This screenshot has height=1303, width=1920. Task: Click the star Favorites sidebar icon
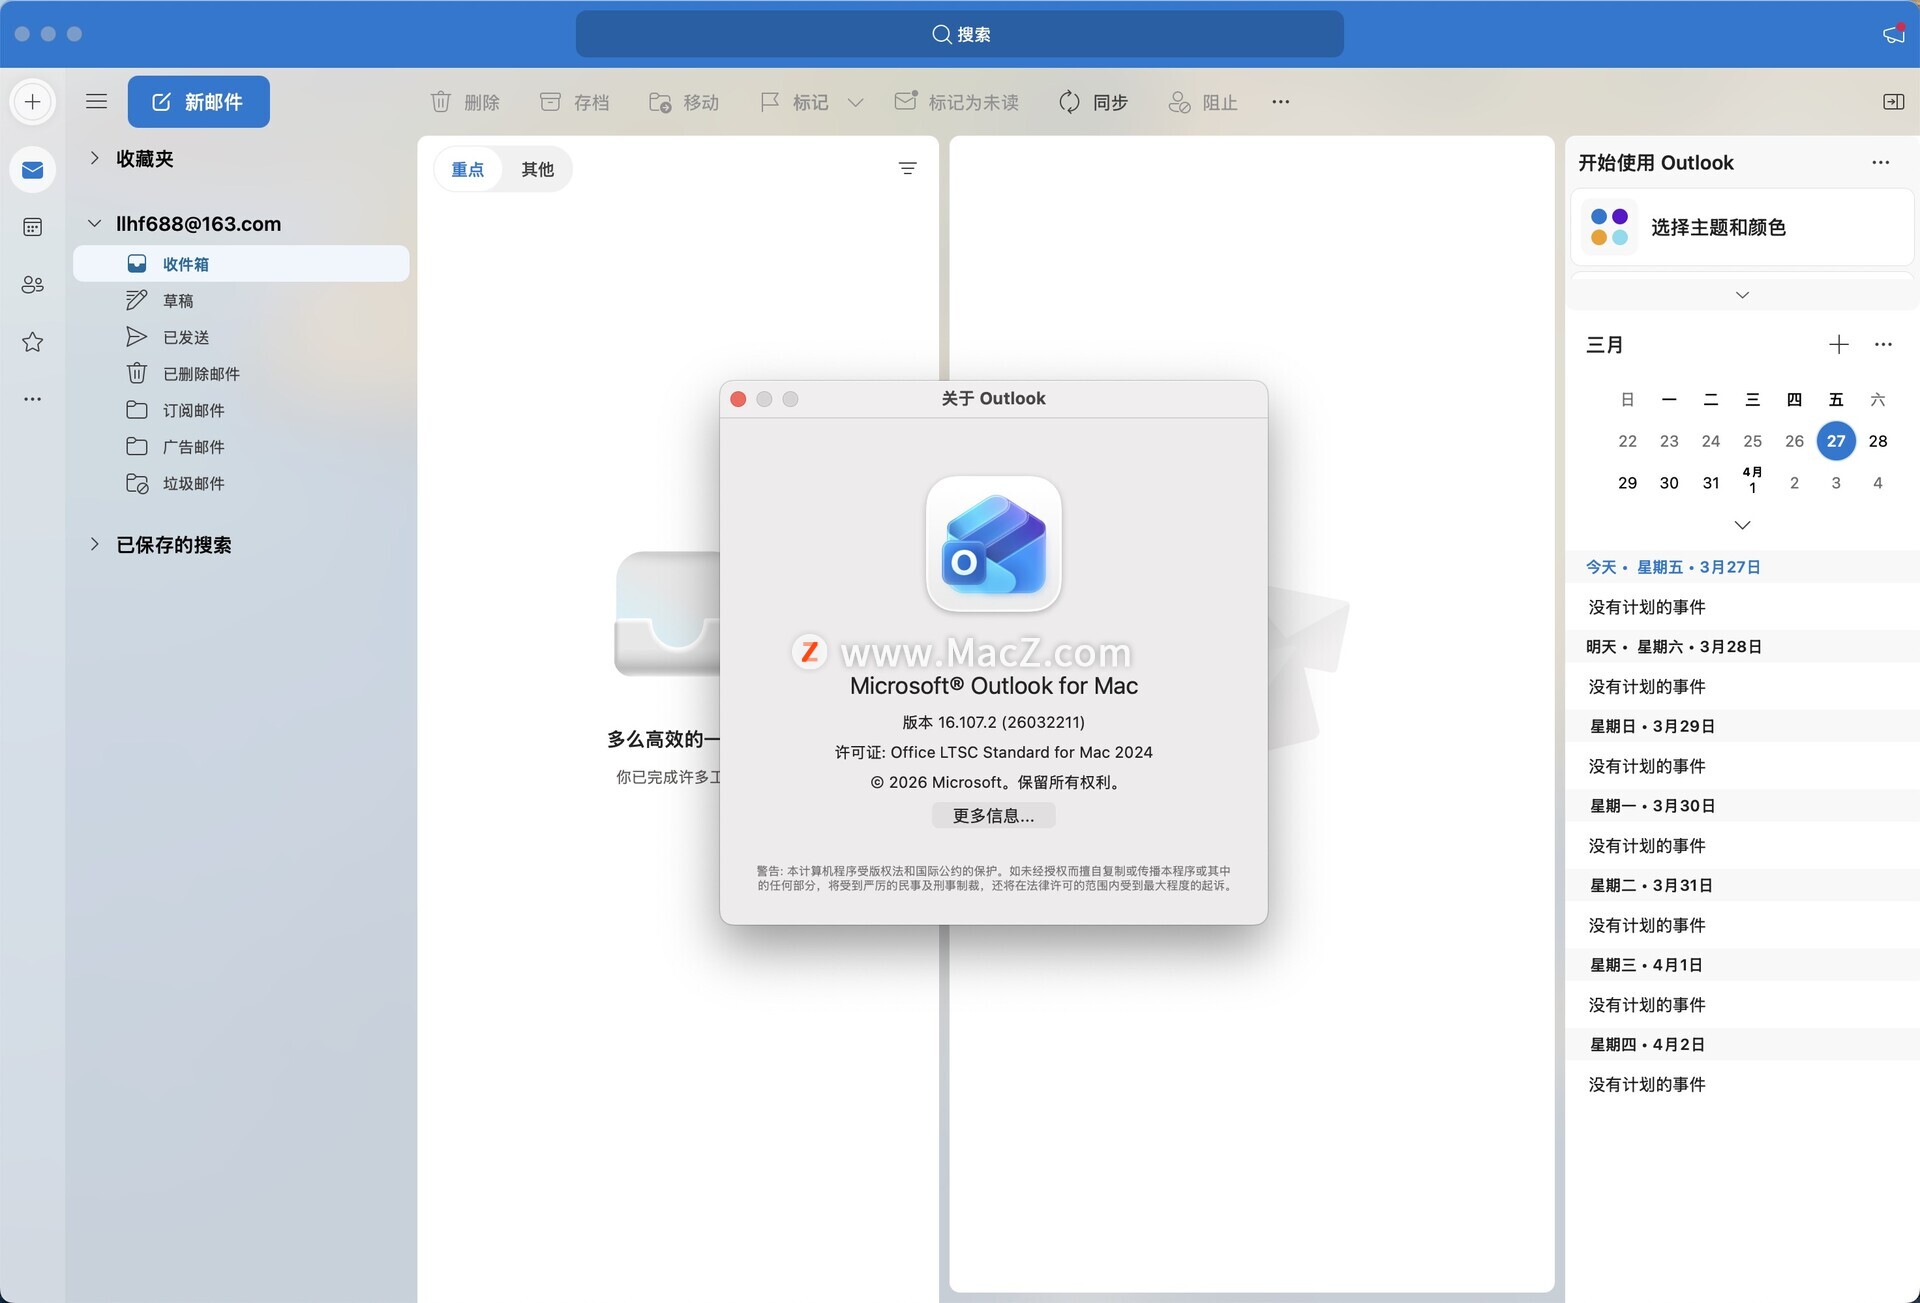coord(32,342)
